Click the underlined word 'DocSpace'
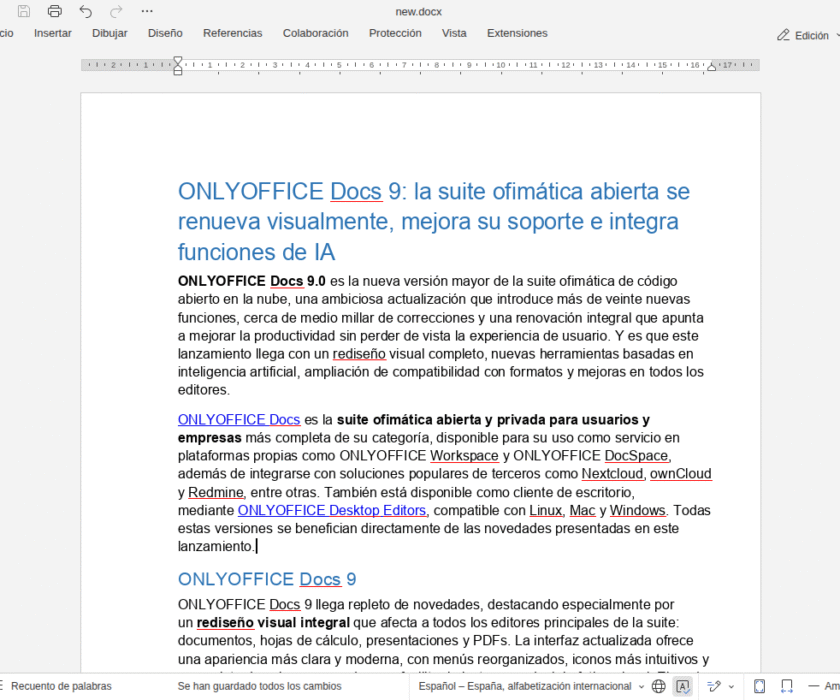This screenshot has height=700, width=840. click(x=636, y=456)
